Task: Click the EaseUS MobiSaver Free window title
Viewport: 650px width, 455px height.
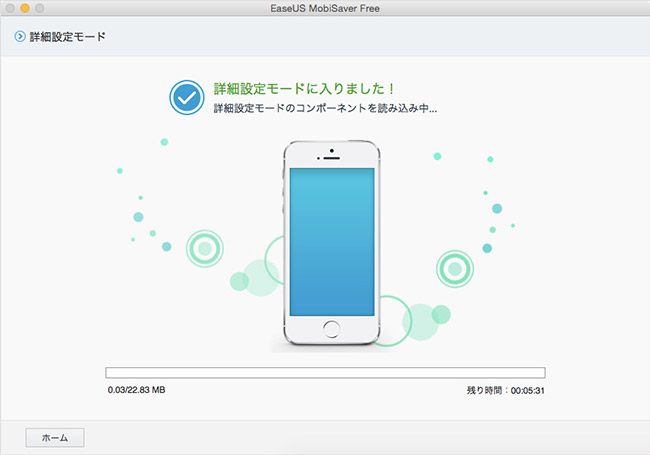Action: (325, 8)
